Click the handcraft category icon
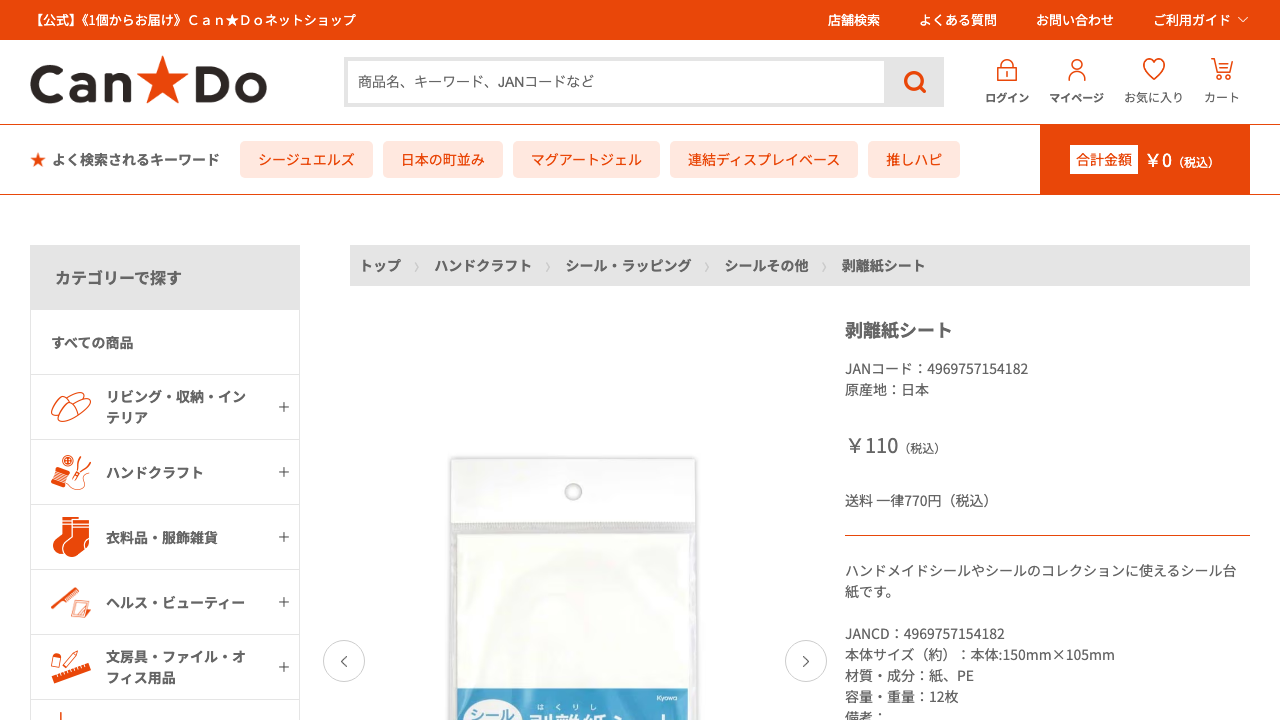The image size is (1280, 720). (71, 472)
